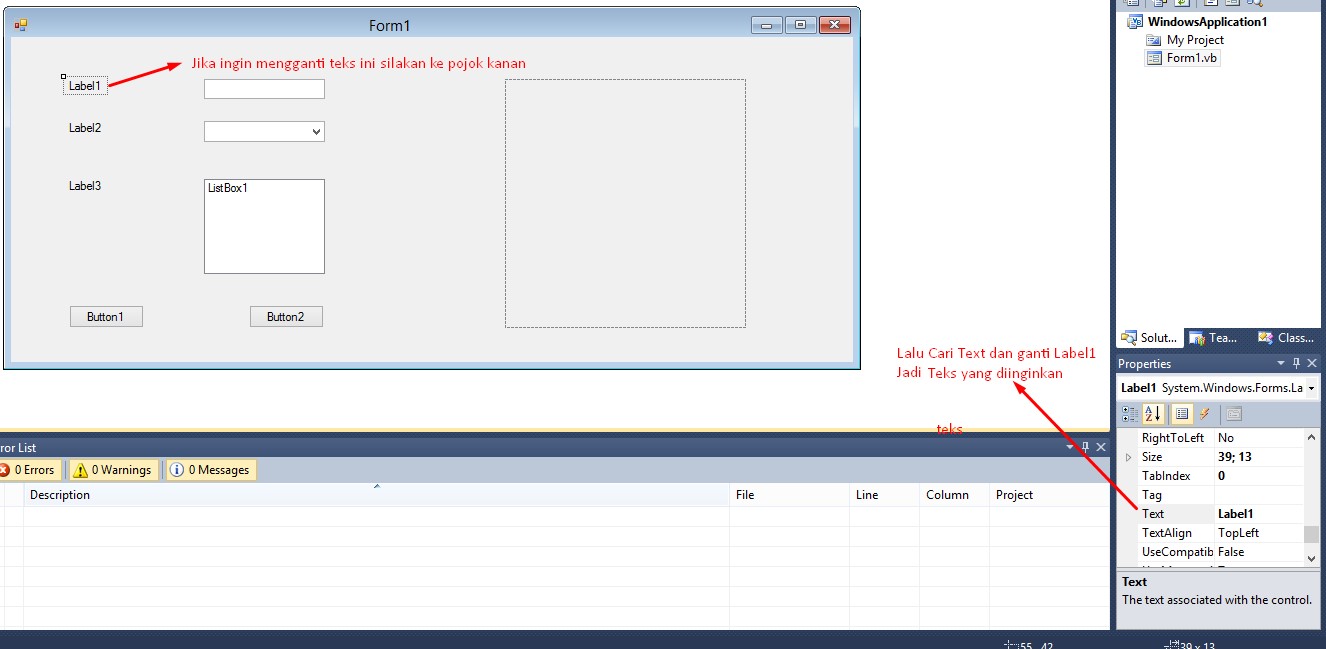The width and height of the screenshot is (1326, 649).
Task: Select the Alphabetical sort icon in Properties
Action: 1153,413
